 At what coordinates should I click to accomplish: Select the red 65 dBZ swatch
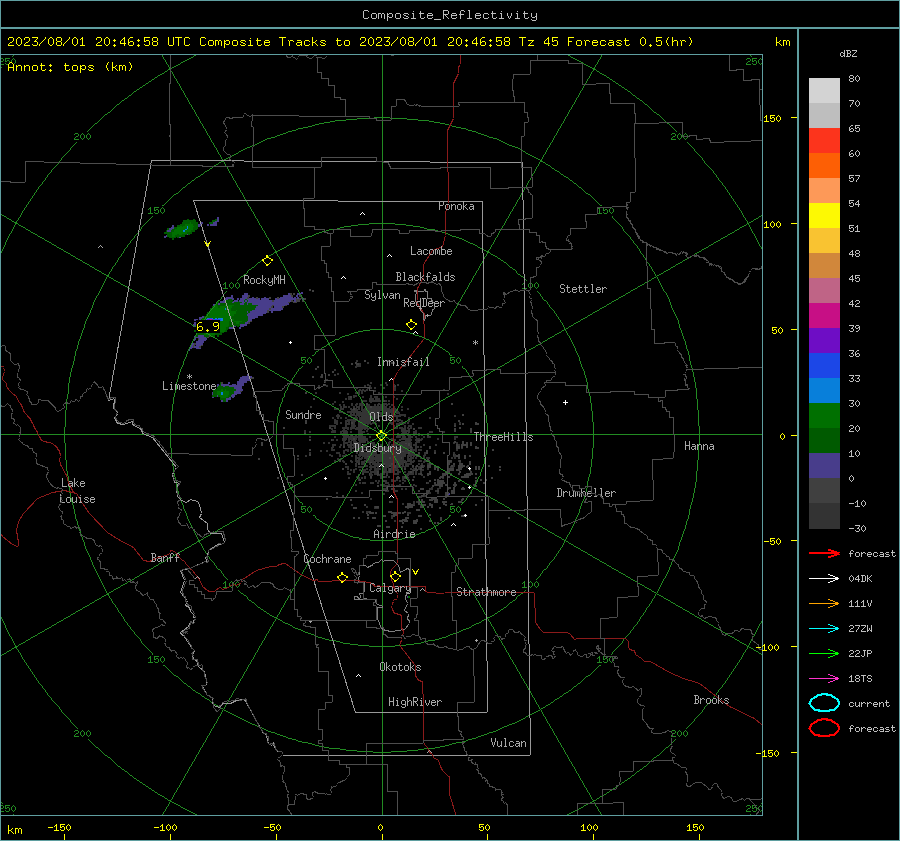coord(824,140)
